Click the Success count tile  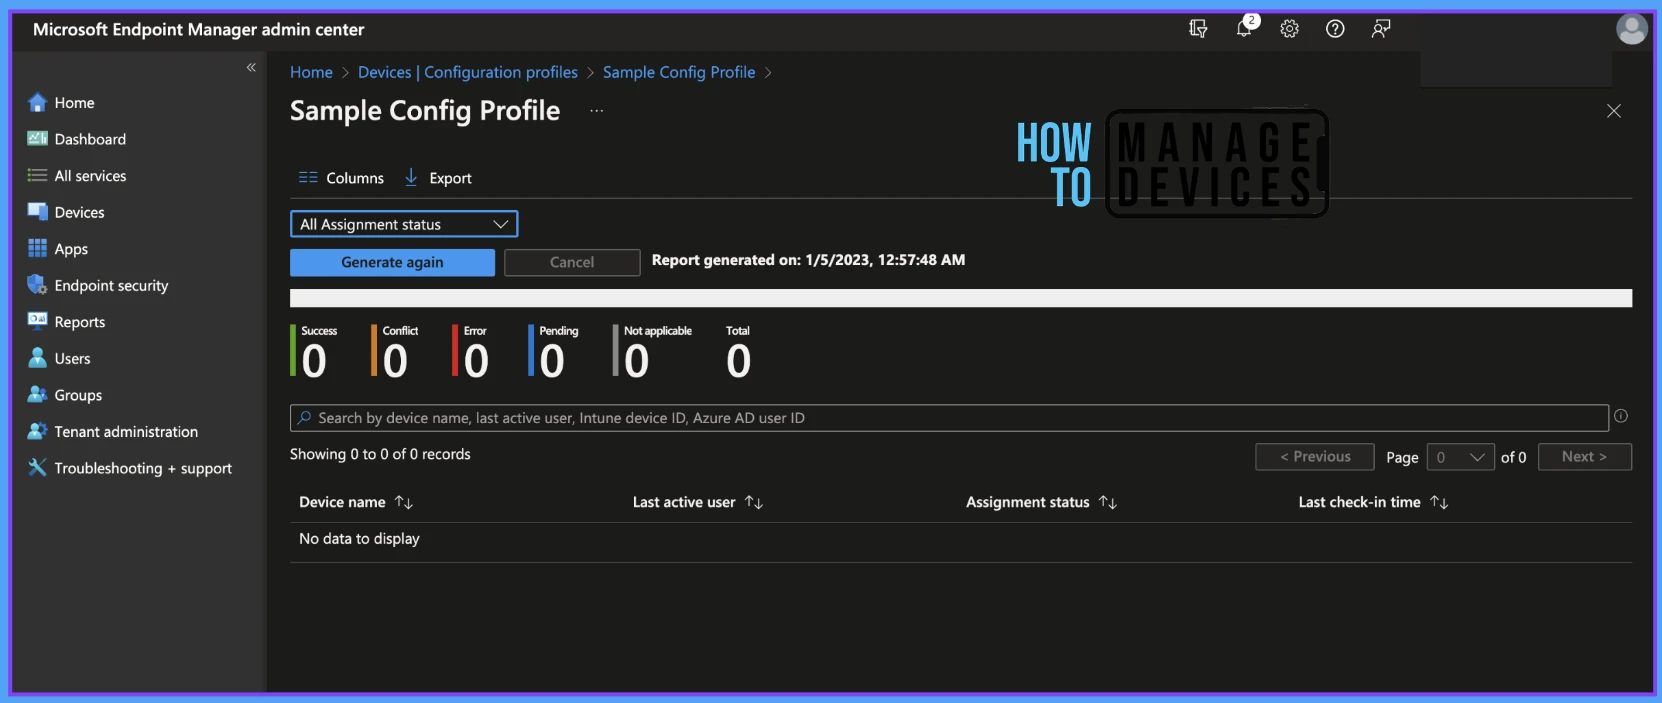coord(315,352)
